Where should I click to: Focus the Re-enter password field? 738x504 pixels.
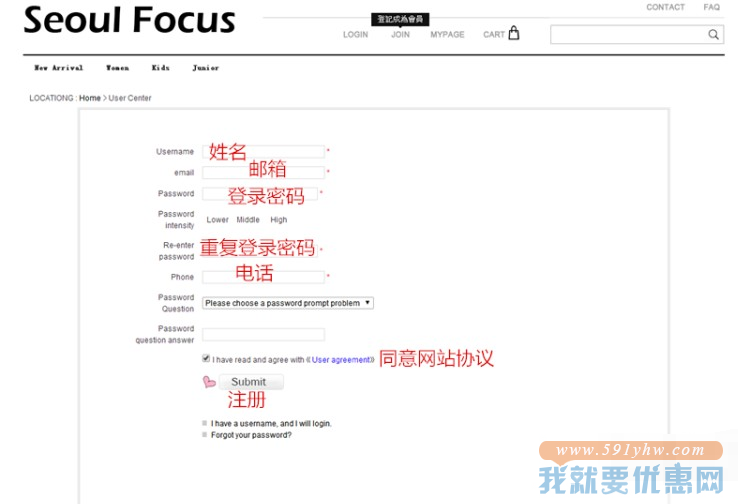(x=260, y=250)
